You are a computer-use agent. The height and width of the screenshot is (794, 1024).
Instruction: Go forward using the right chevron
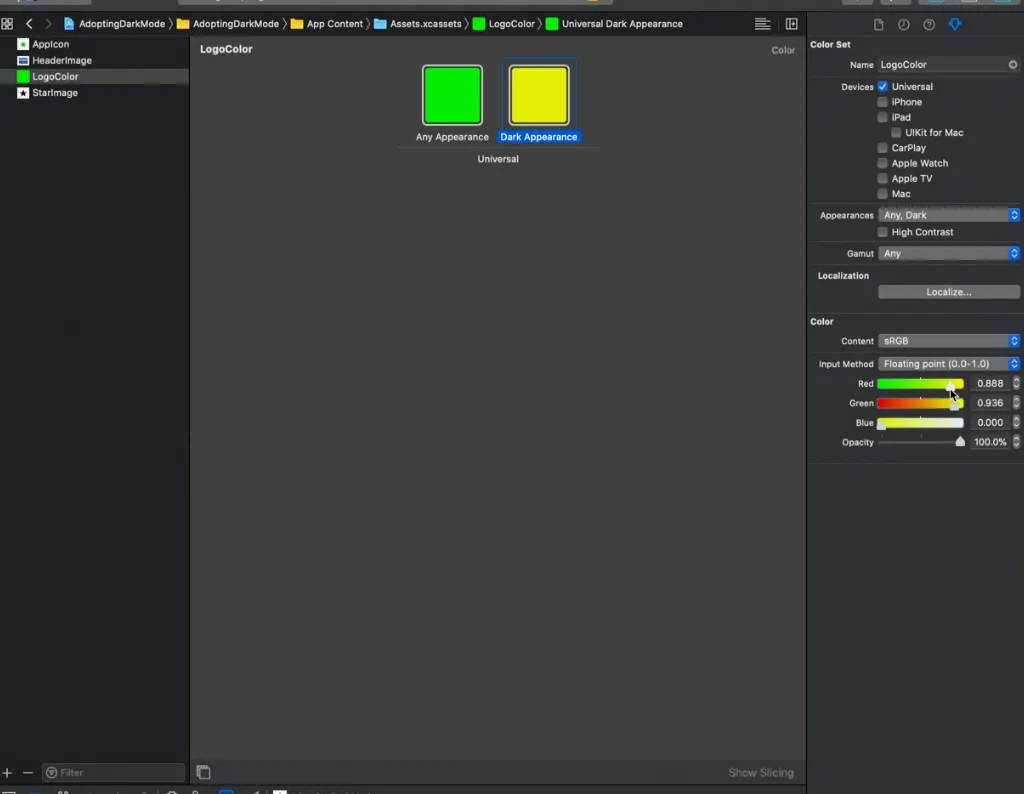tap(48, 24)
